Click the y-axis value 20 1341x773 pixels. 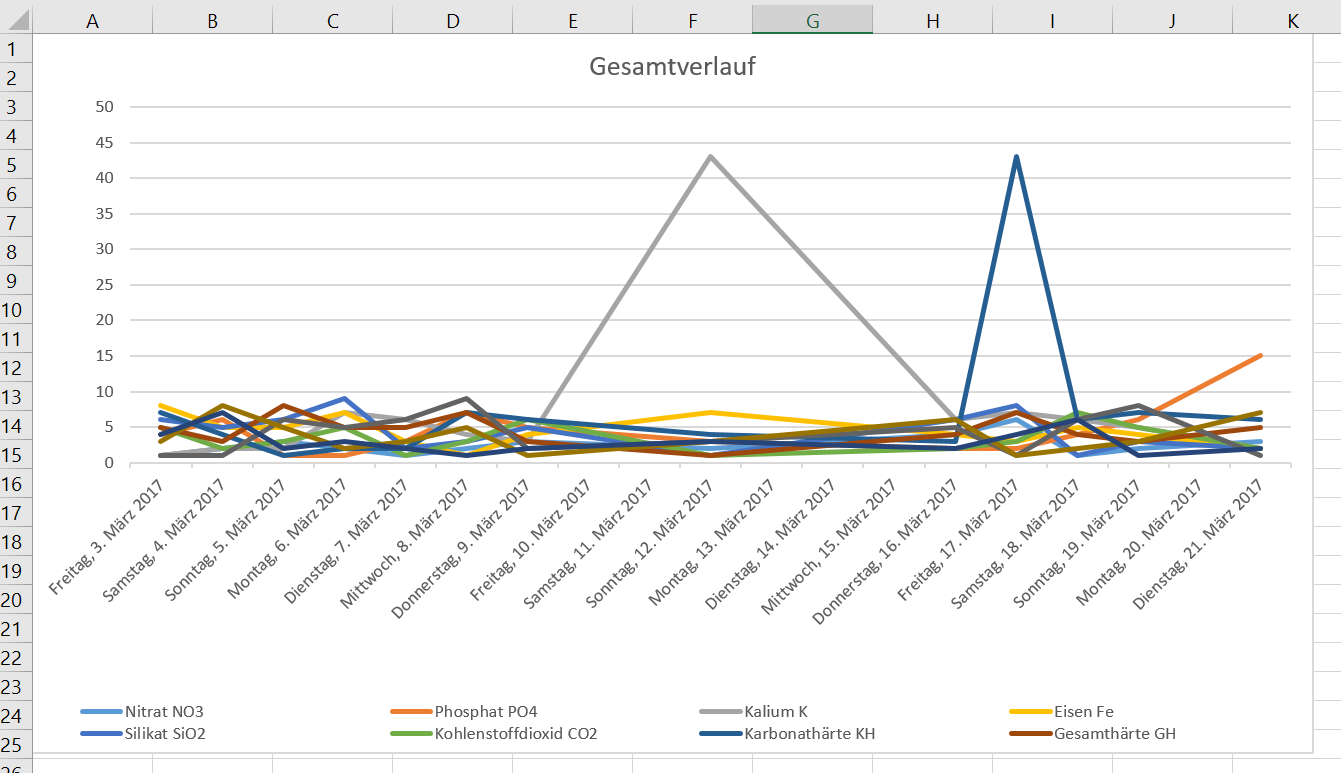tap(106, 320)
